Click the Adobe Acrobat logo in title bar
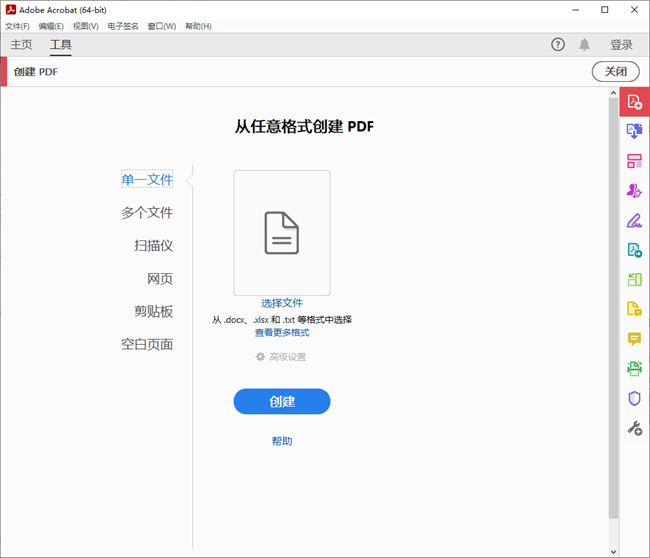 (10, 10)
